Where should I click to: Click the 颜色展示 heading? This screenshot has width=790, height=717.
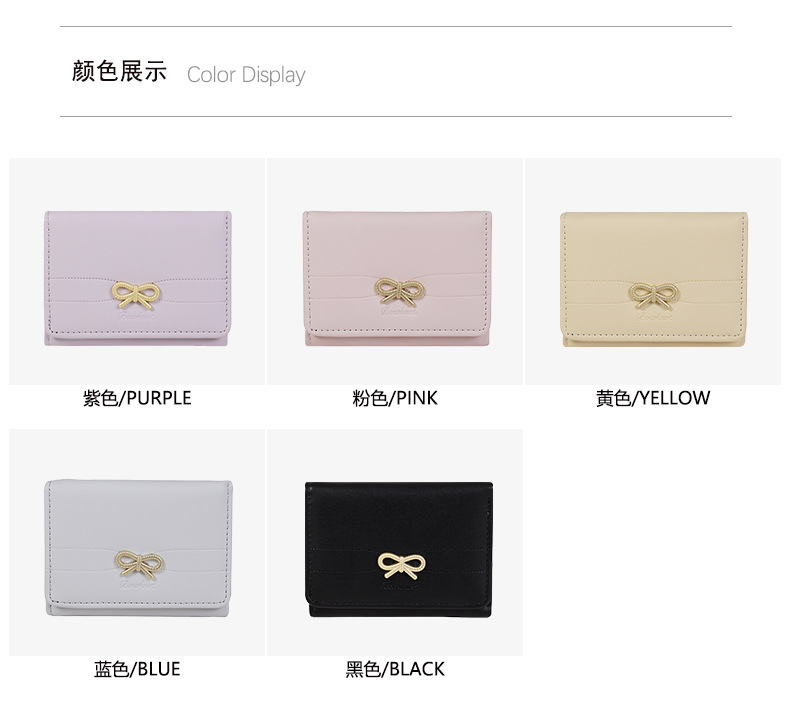coord(119,71)
